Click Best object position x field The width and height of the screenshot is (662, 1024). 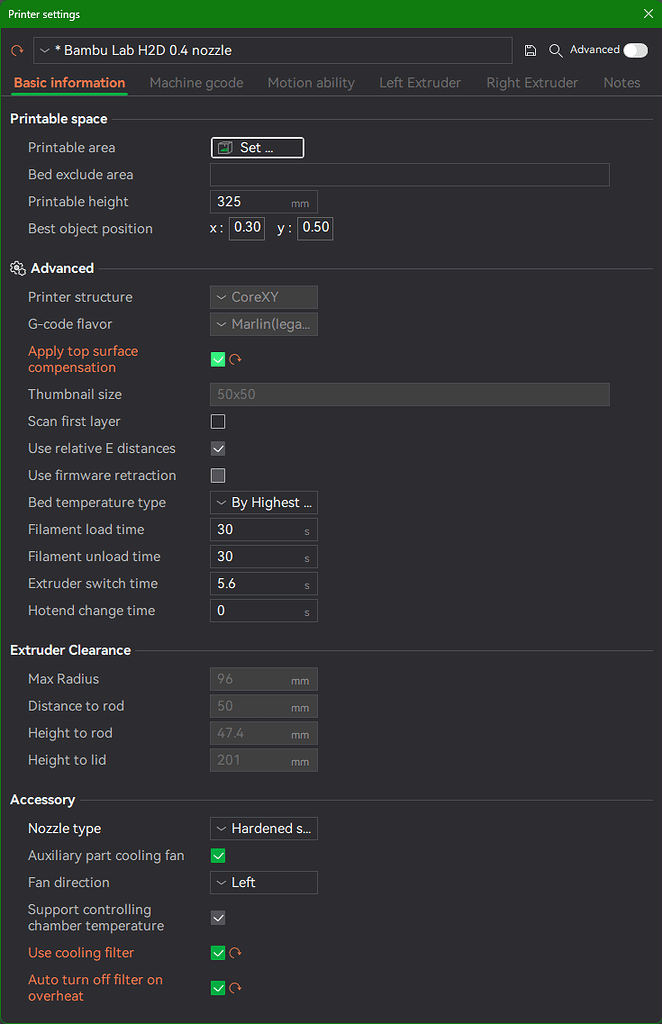[x=247, y=228]
